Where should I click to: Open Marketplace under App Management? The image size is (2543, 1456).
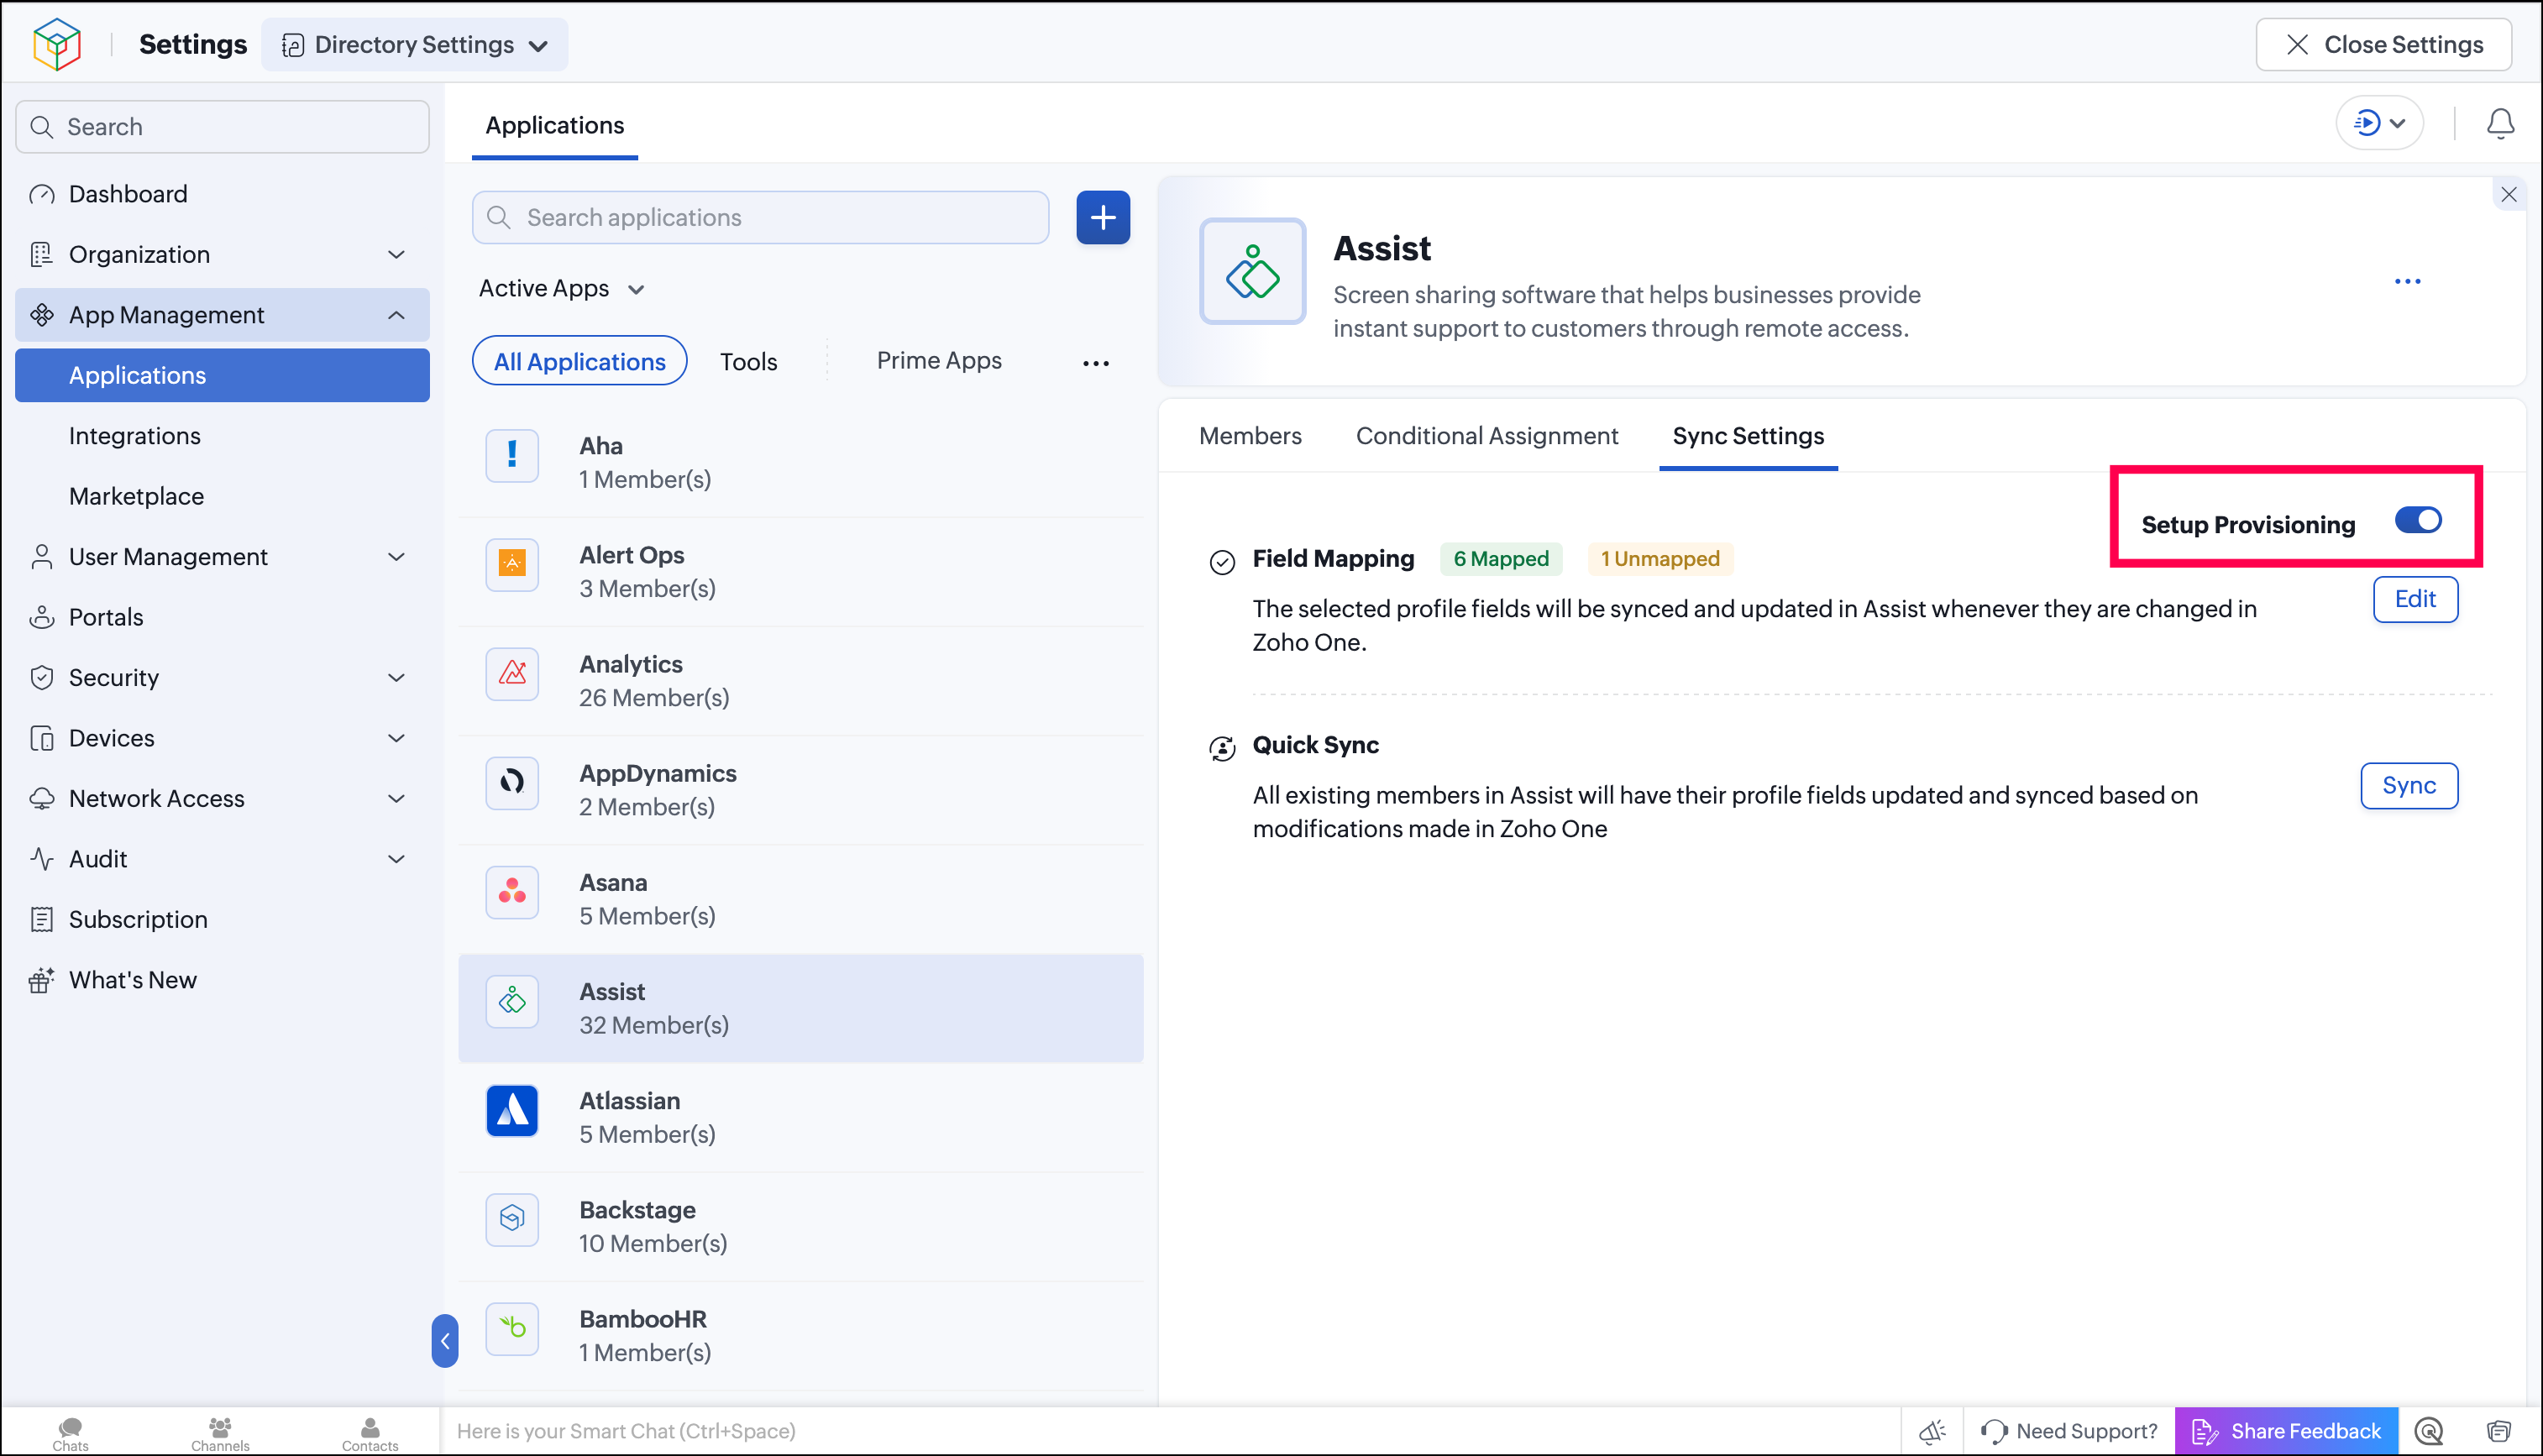point(222,496)
